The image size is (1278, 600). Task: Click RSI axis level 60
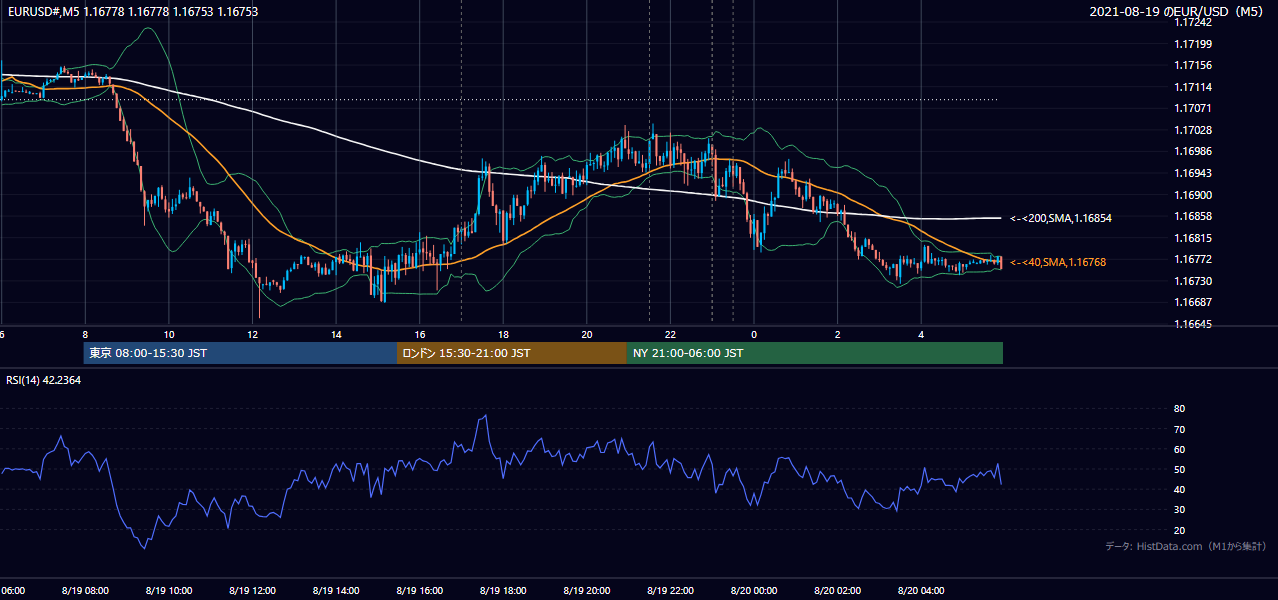[x=1179, y=449]
